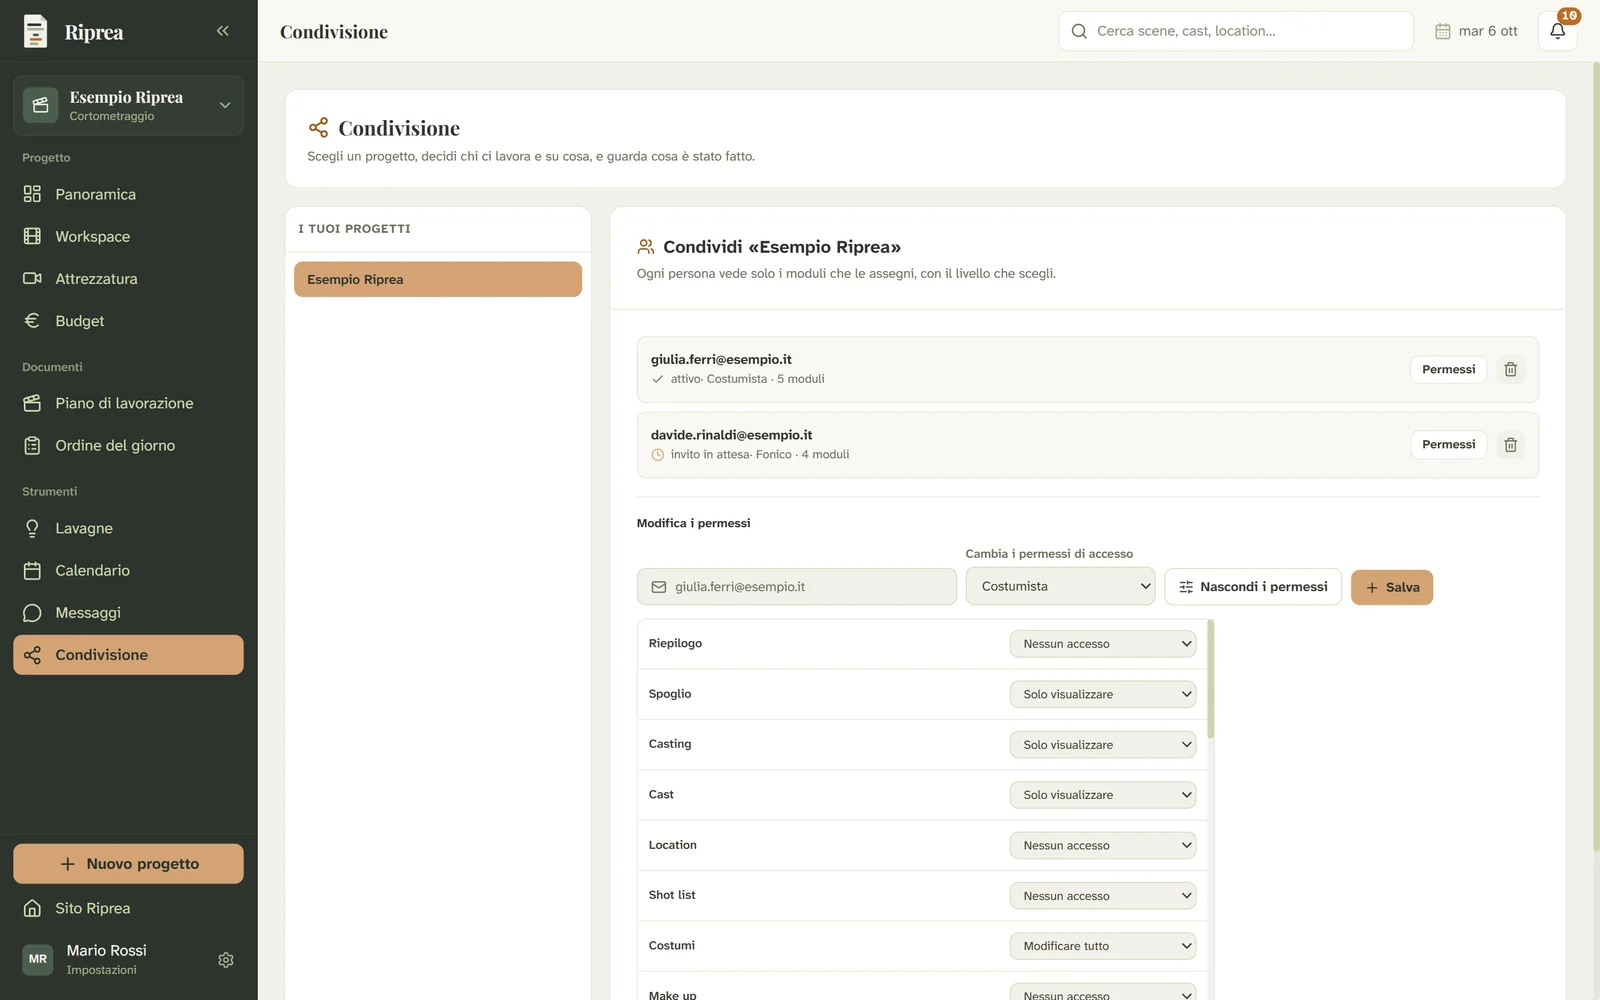Select Esempio Riprea in I tuoi progetti
The image size is (1600, 1000).
[x=438, y=280]
